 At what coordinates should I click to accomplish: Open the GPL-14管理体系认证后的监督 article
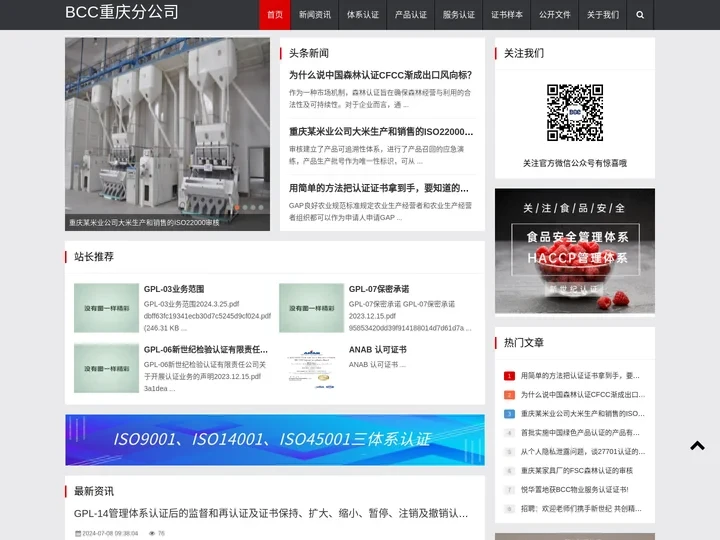coord(271,513)
